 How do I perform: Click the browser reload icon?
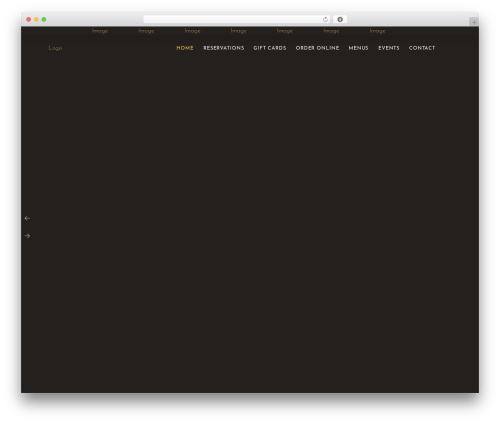pos(325,19)
